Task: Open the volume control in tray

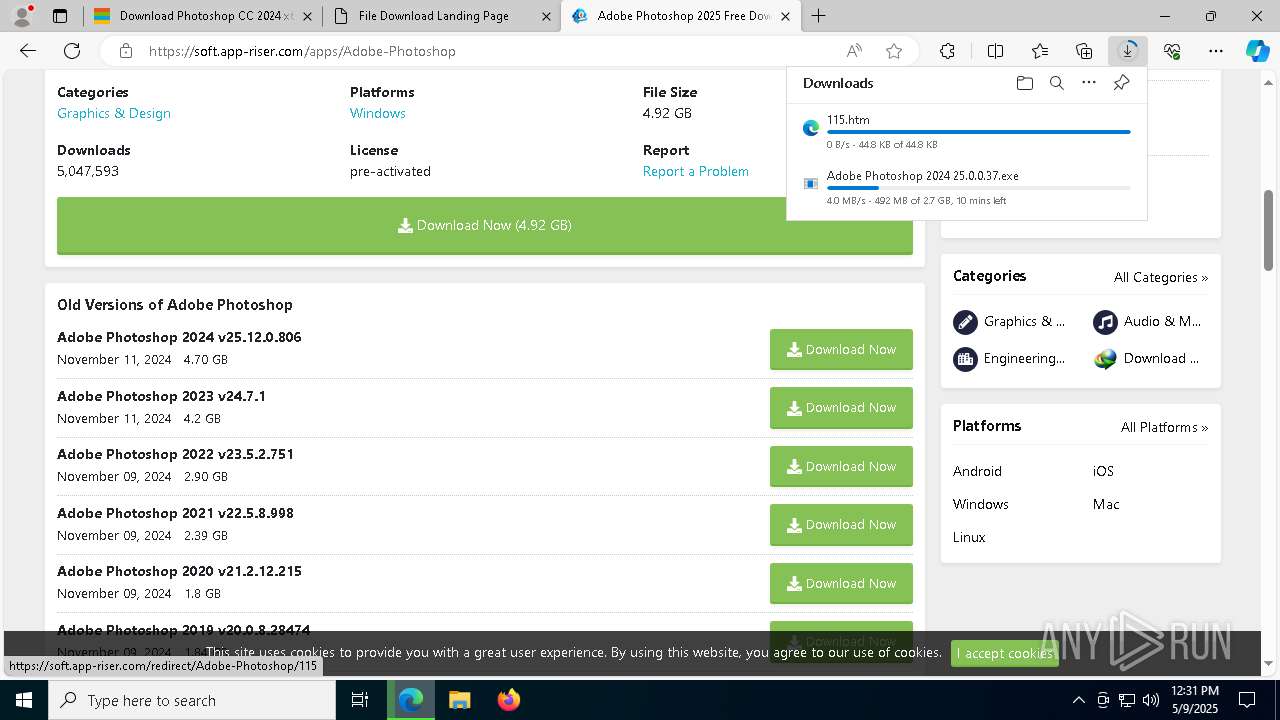Action: [1151, 700]
